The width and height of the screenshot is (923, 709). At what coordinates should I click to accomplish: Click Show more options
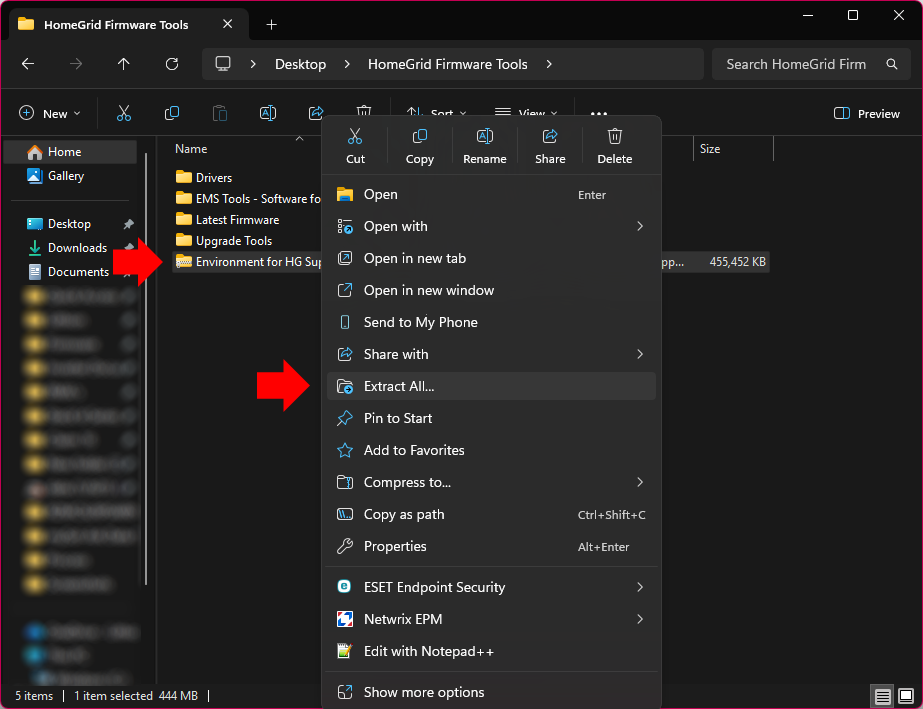point(491,692)
